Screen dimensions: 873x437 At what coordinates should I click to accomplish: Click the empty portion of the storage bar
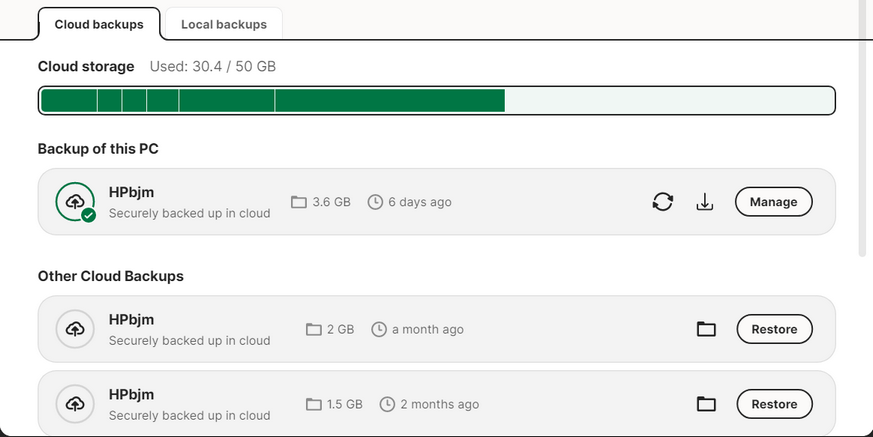click(x=669, y=101)
